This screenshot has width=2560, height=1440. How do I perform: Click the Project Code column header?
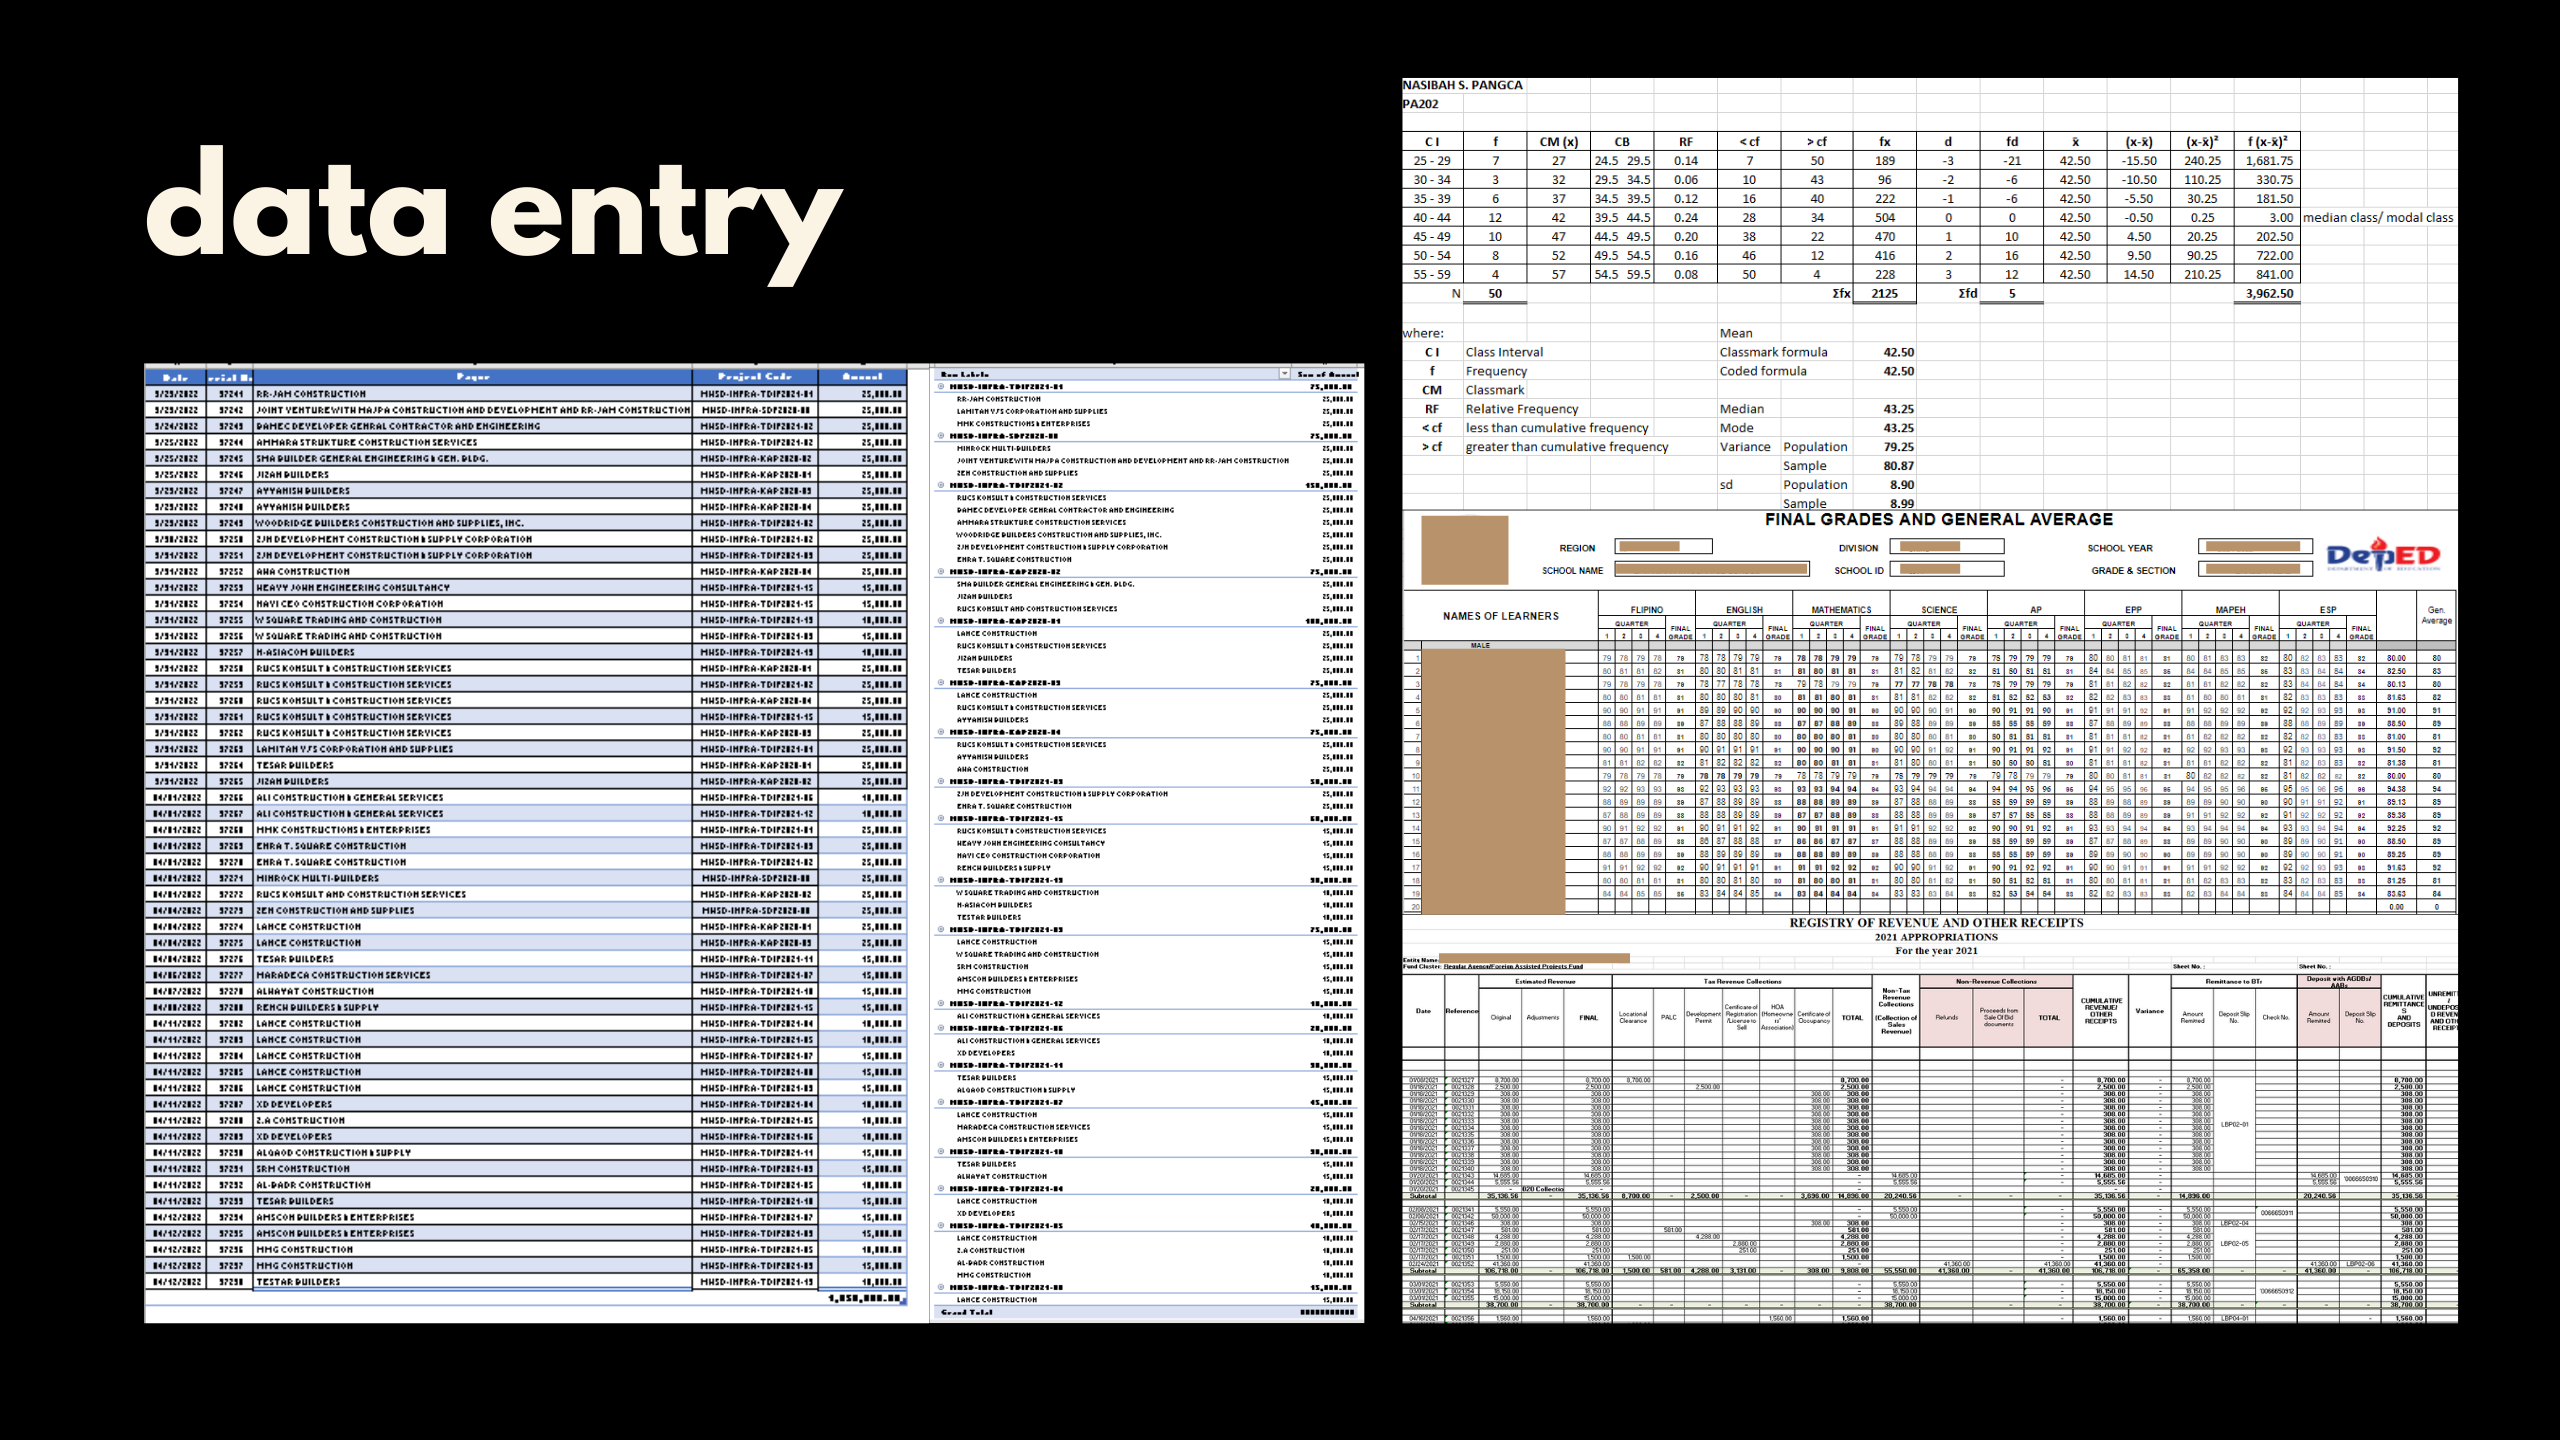(x=754, y=377)
